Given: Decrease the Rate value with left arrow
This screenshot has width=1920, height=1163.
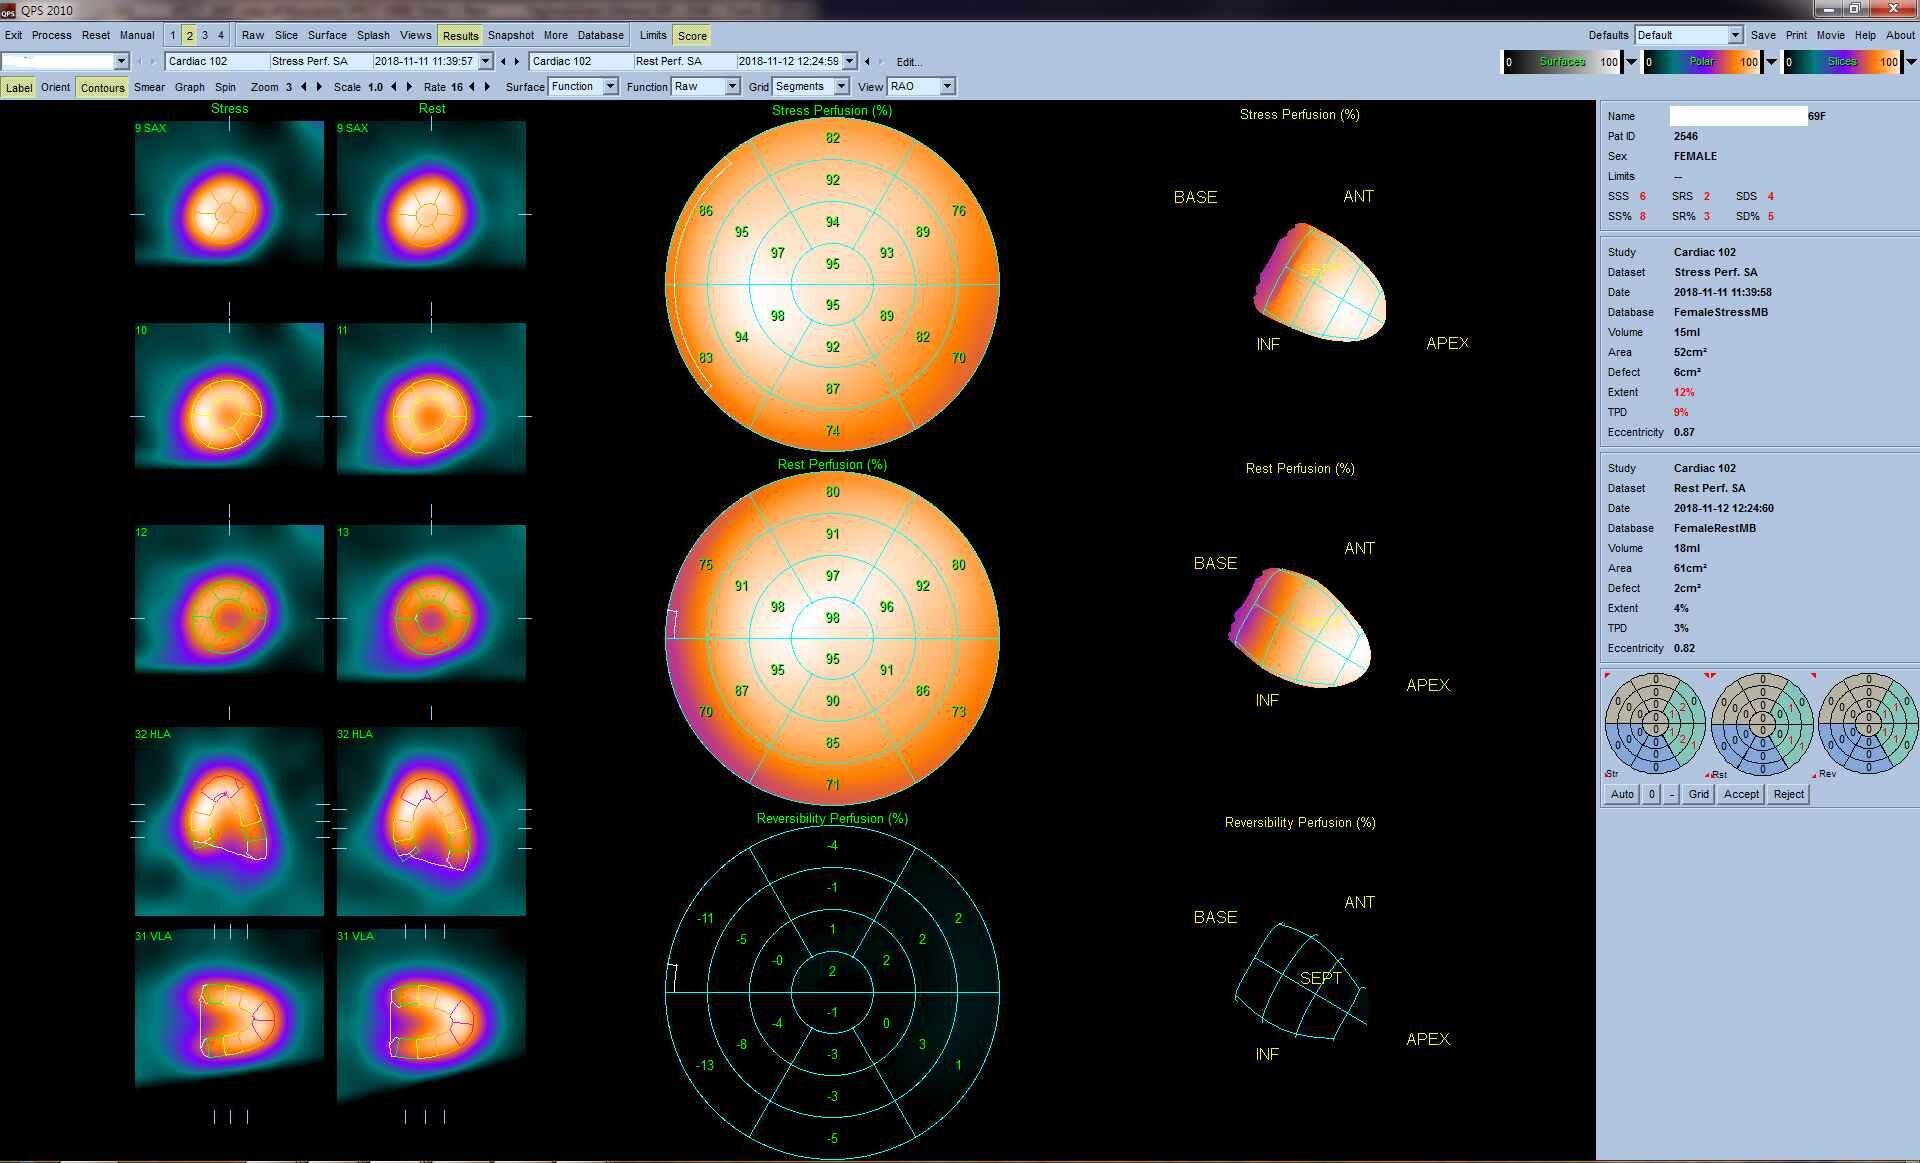Looking at the screenshot, I should coord(472,87).
